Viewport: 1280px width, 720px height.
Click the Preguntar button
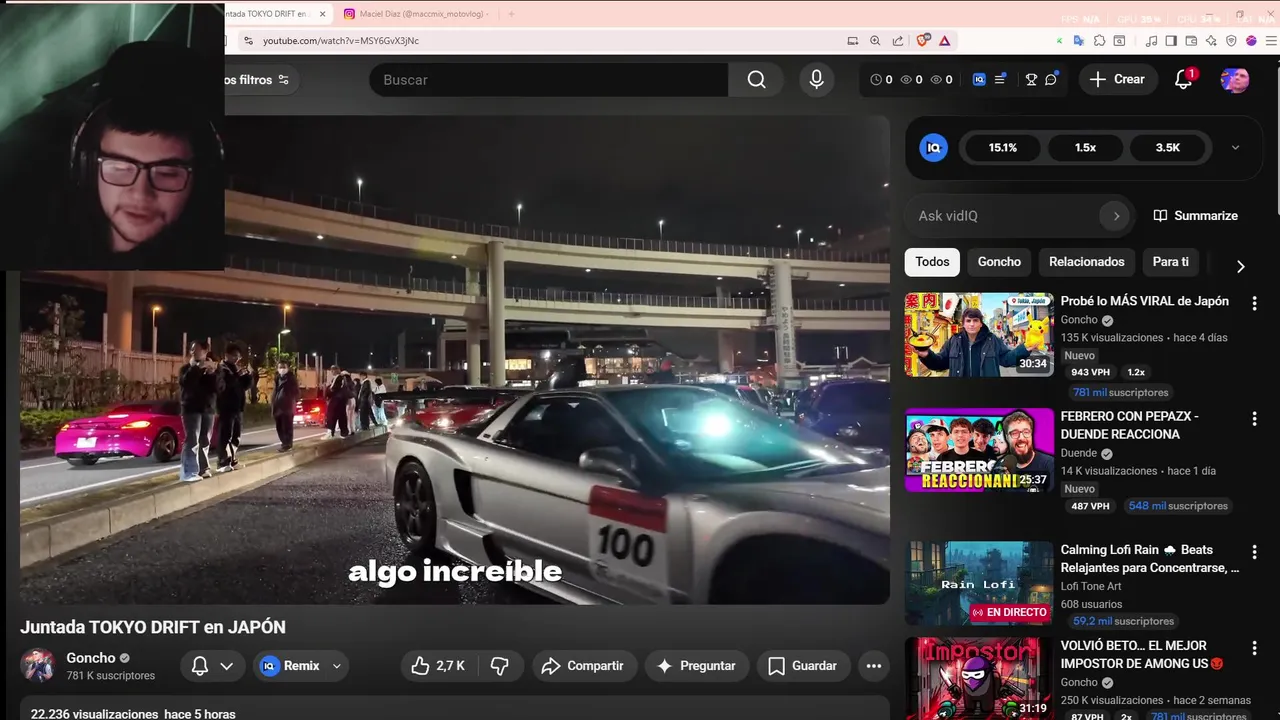click(696, 666)
